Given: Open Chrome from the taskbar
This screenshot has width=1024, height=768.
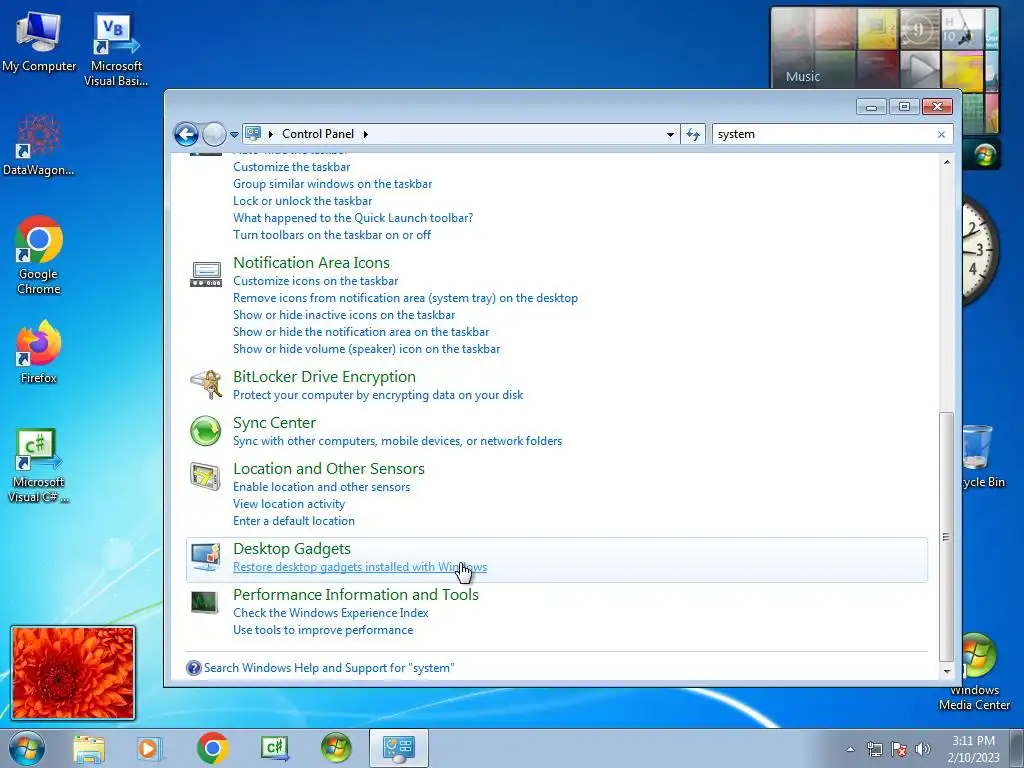Looking at the screenshot, I should click(x=212, y=748).
